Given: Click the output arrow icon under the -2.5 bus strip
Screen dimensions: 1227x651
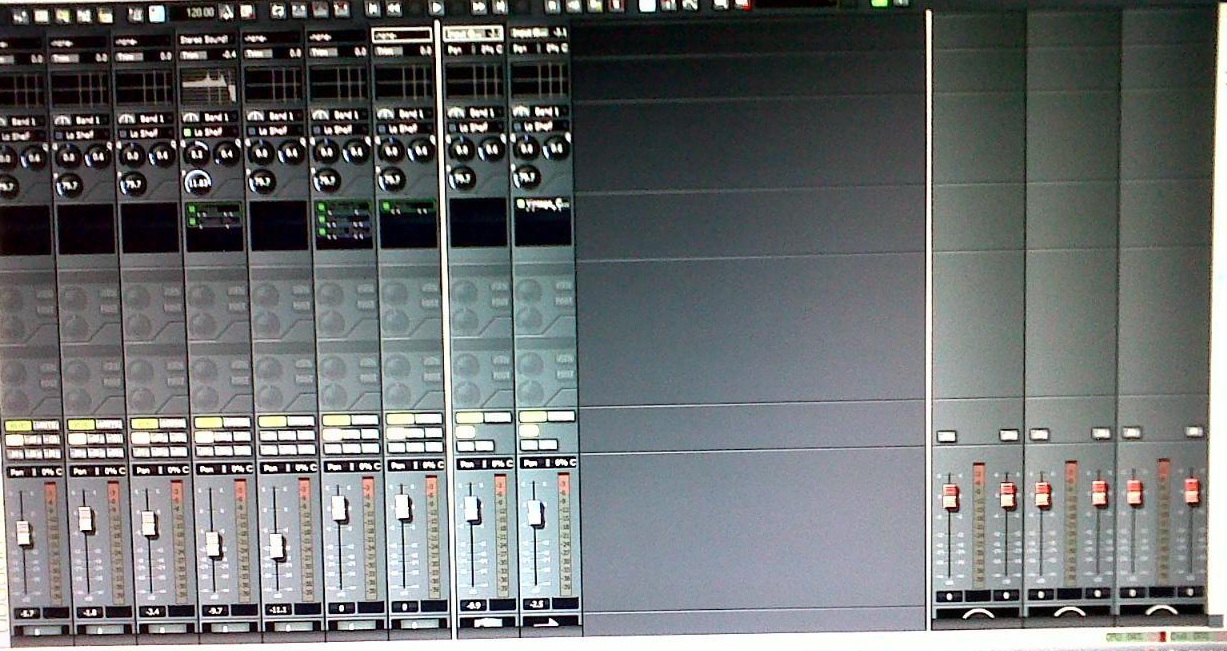Looking at the screenshot, I should (x=548, y=621).
